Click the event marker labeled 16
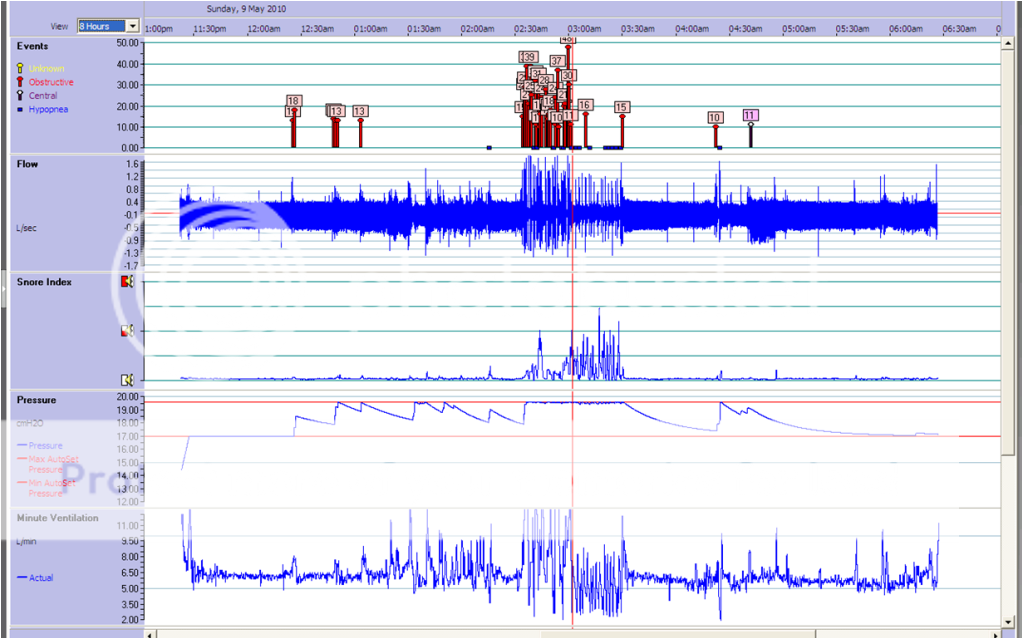 (x=585, y=105)
